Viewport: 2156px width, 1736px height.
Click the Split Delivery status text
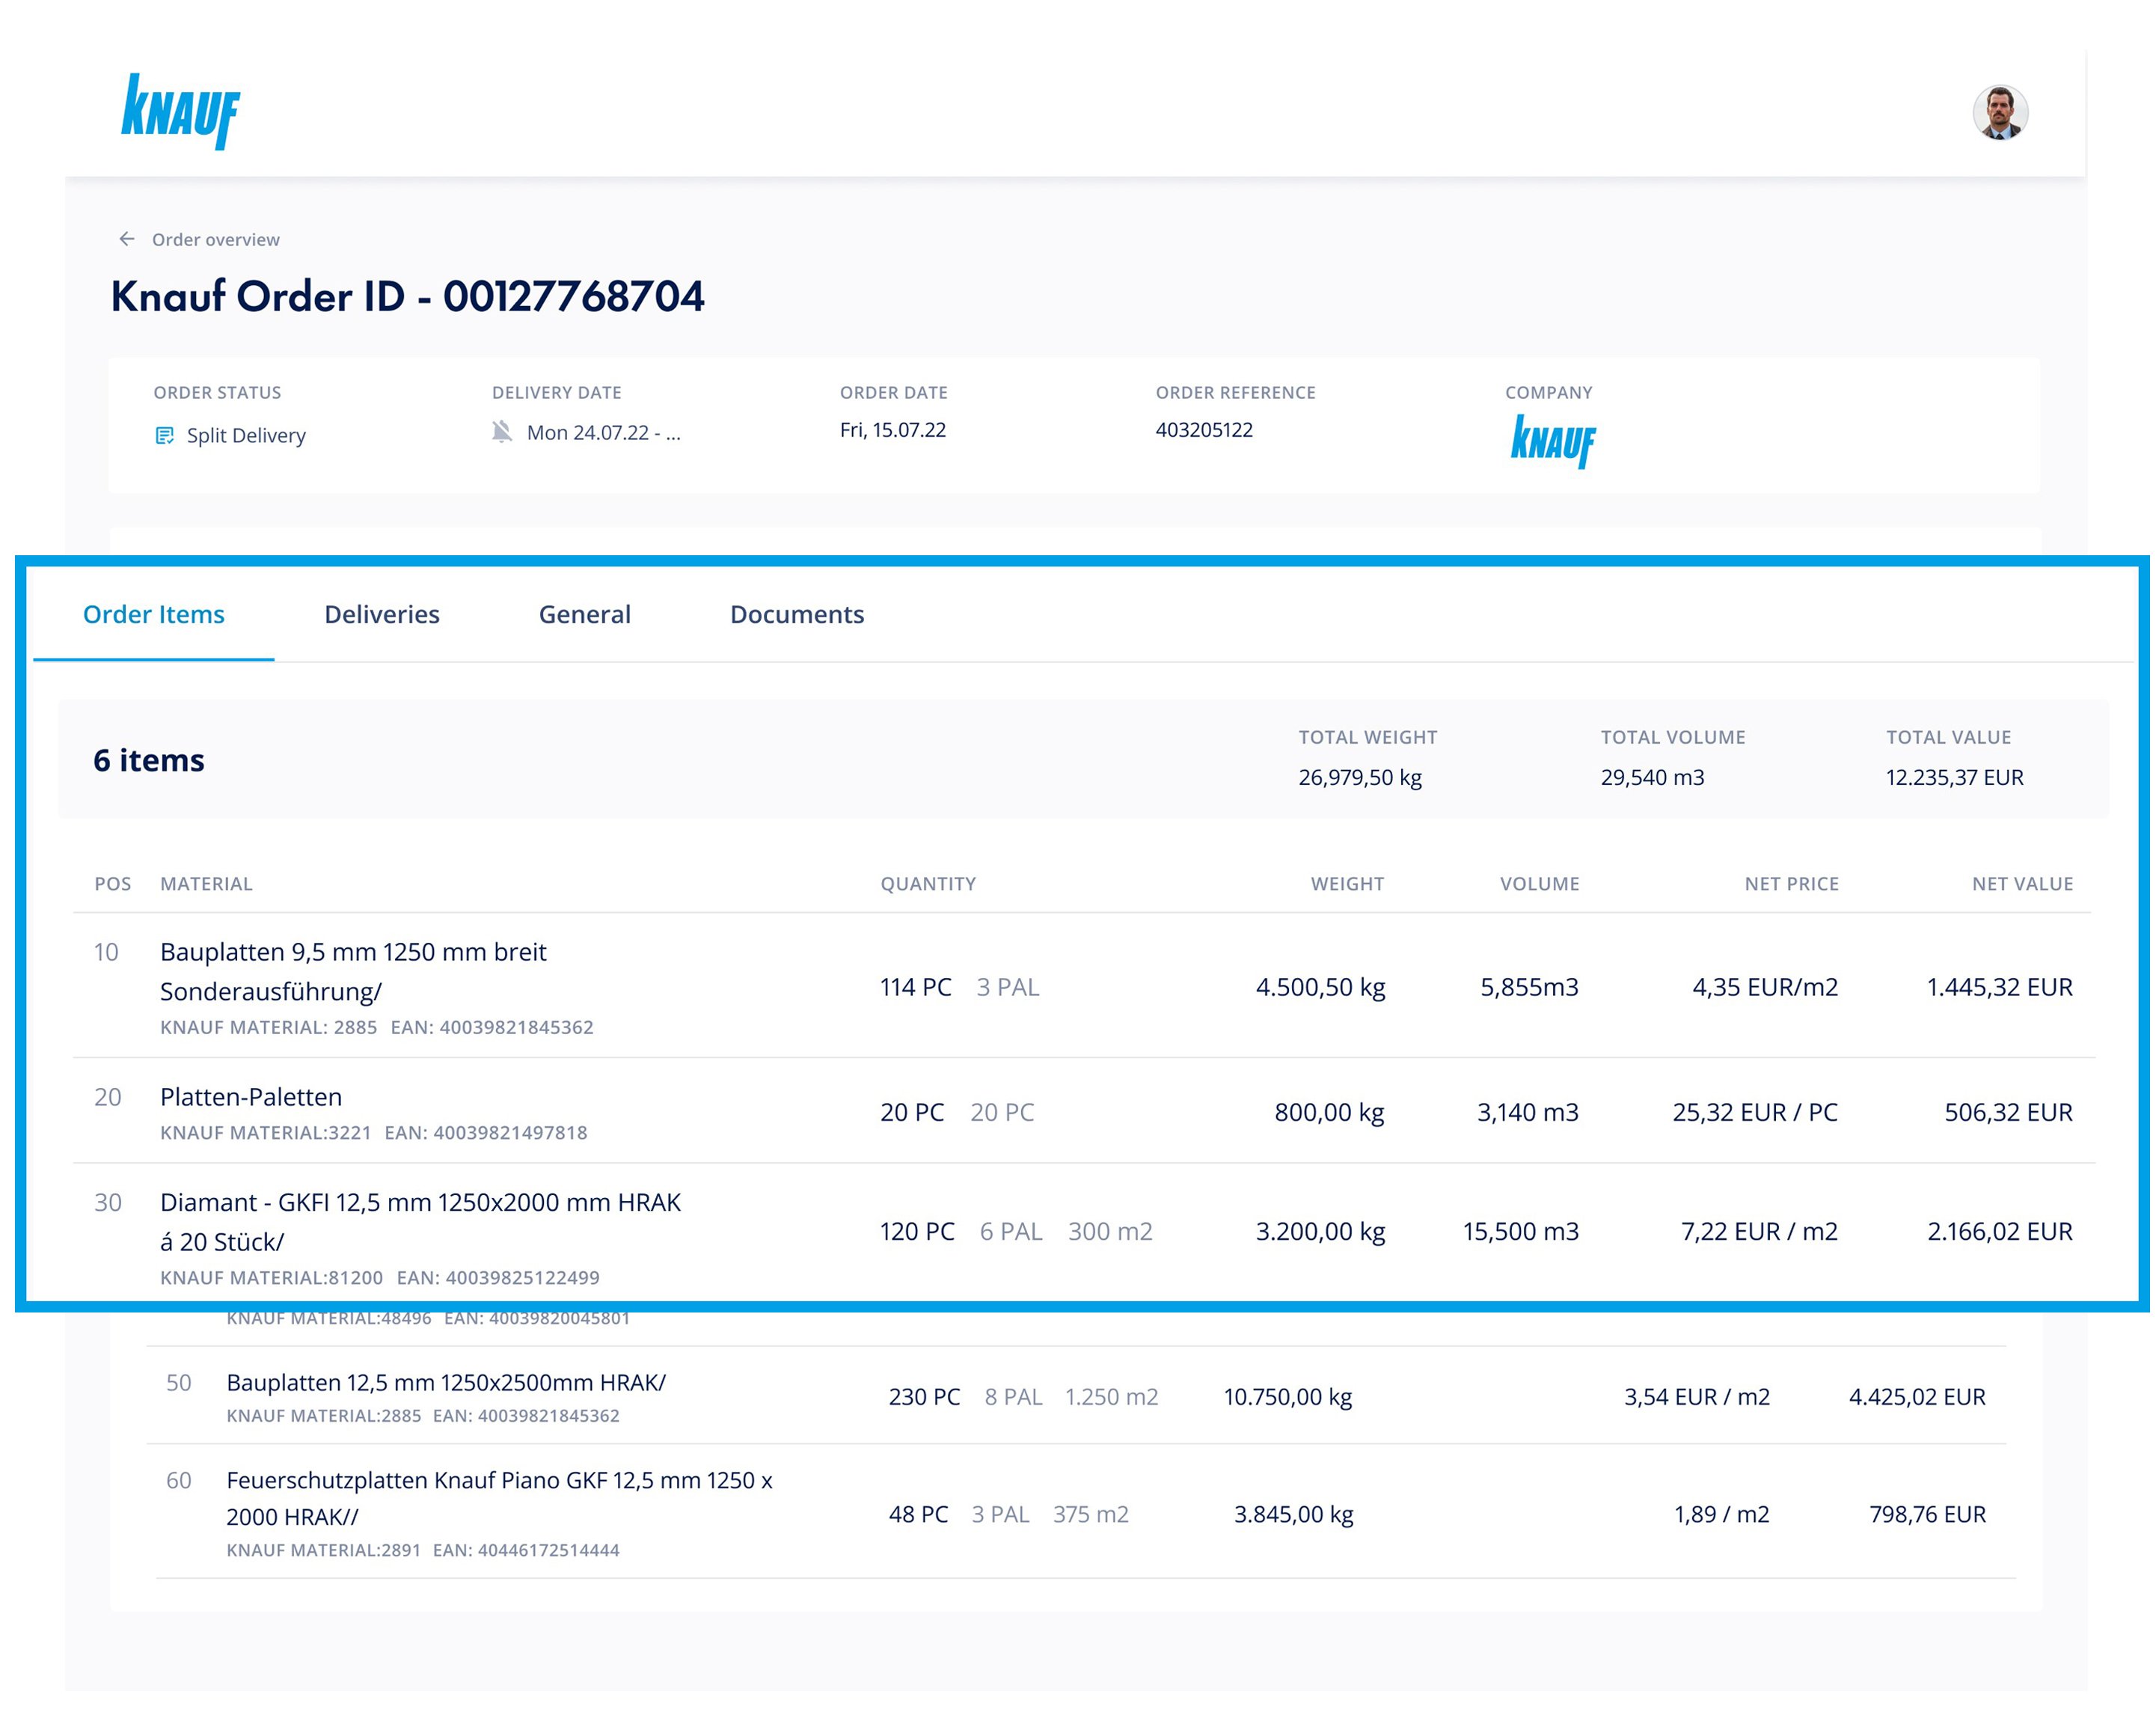(246, 436)
